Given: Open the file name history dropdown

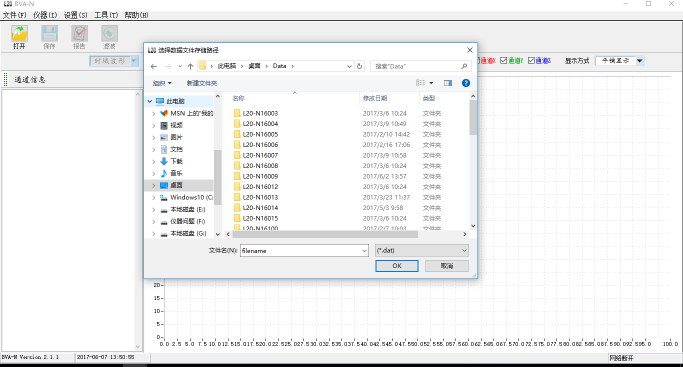Looking at the screenshot, I should pos(364,251).
